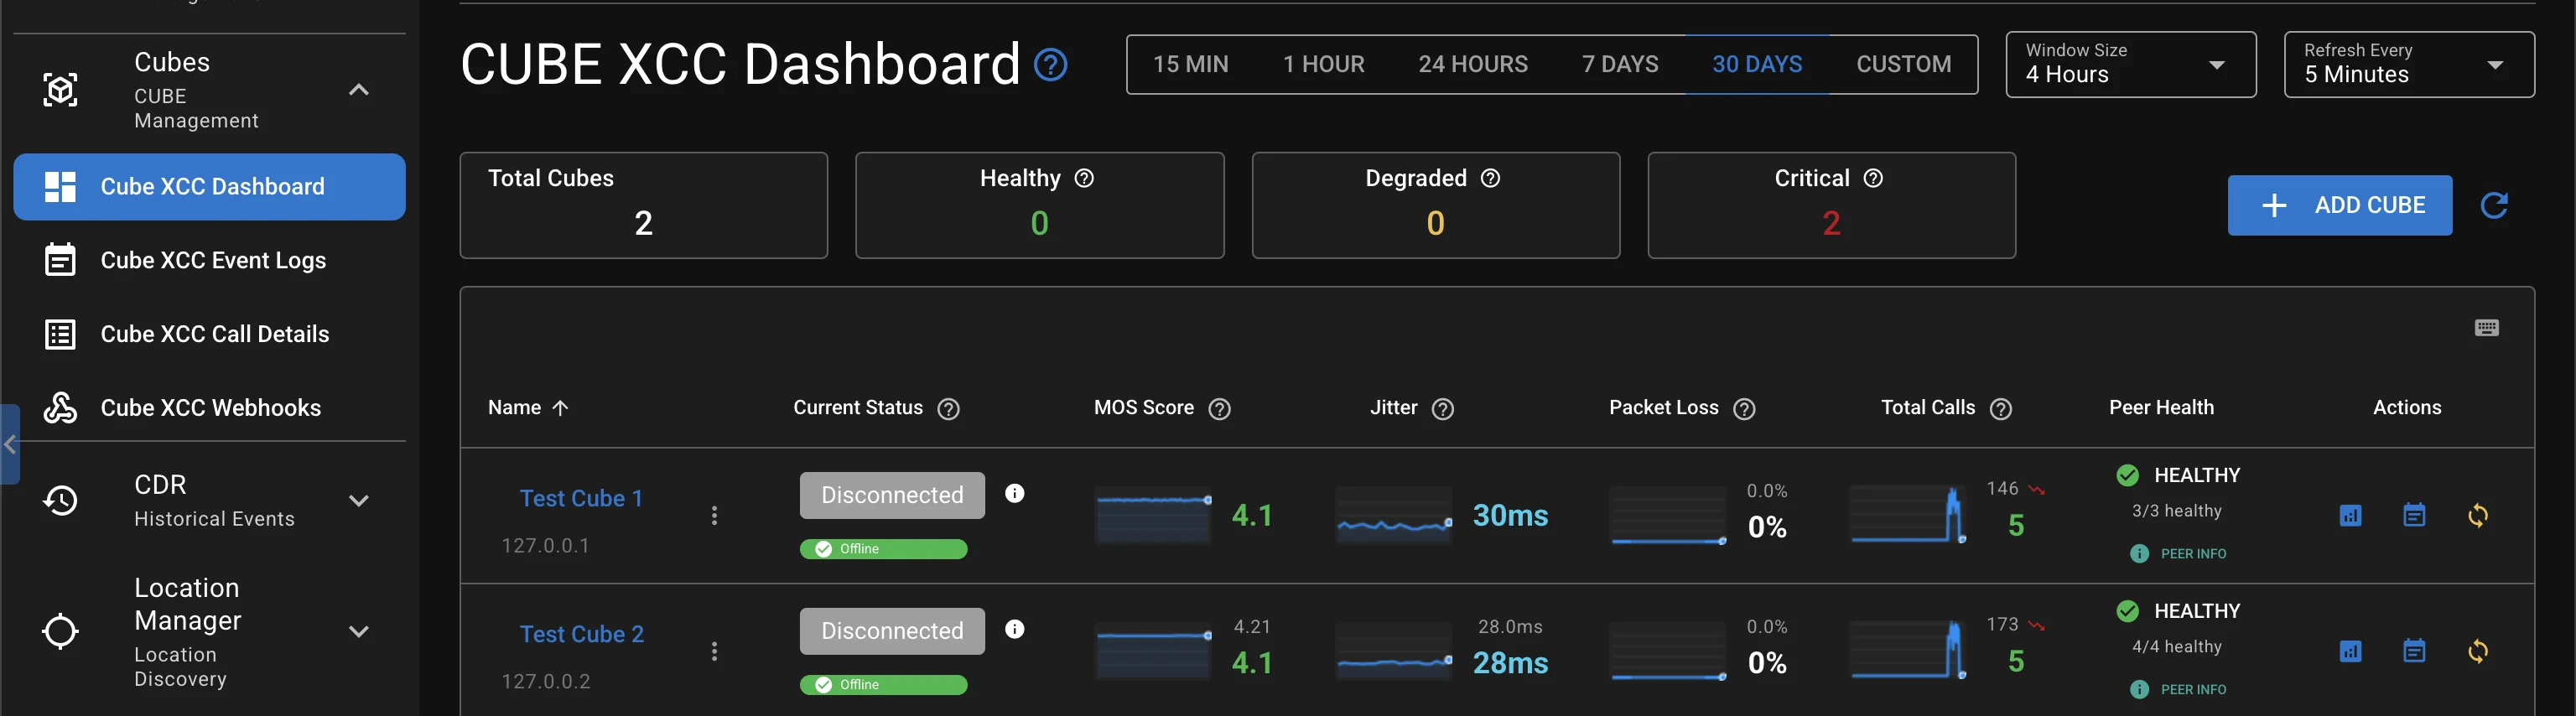Select the 7 DAYS time range
Viewport: 2576px width, 716px height.
tap(1620, 65)
